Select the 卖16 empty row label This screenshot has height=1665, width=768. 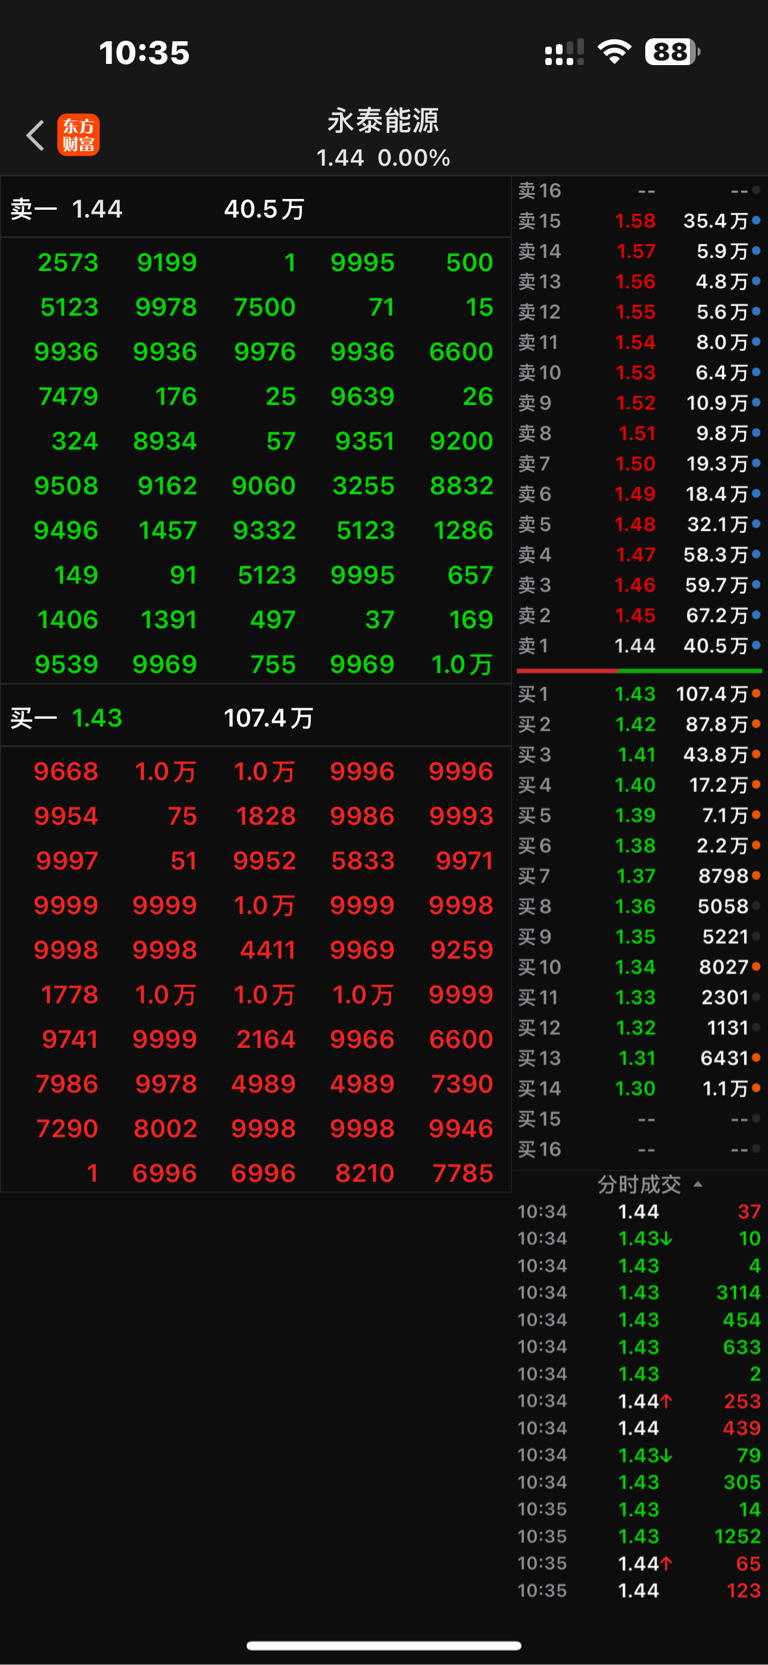point(539,190)
